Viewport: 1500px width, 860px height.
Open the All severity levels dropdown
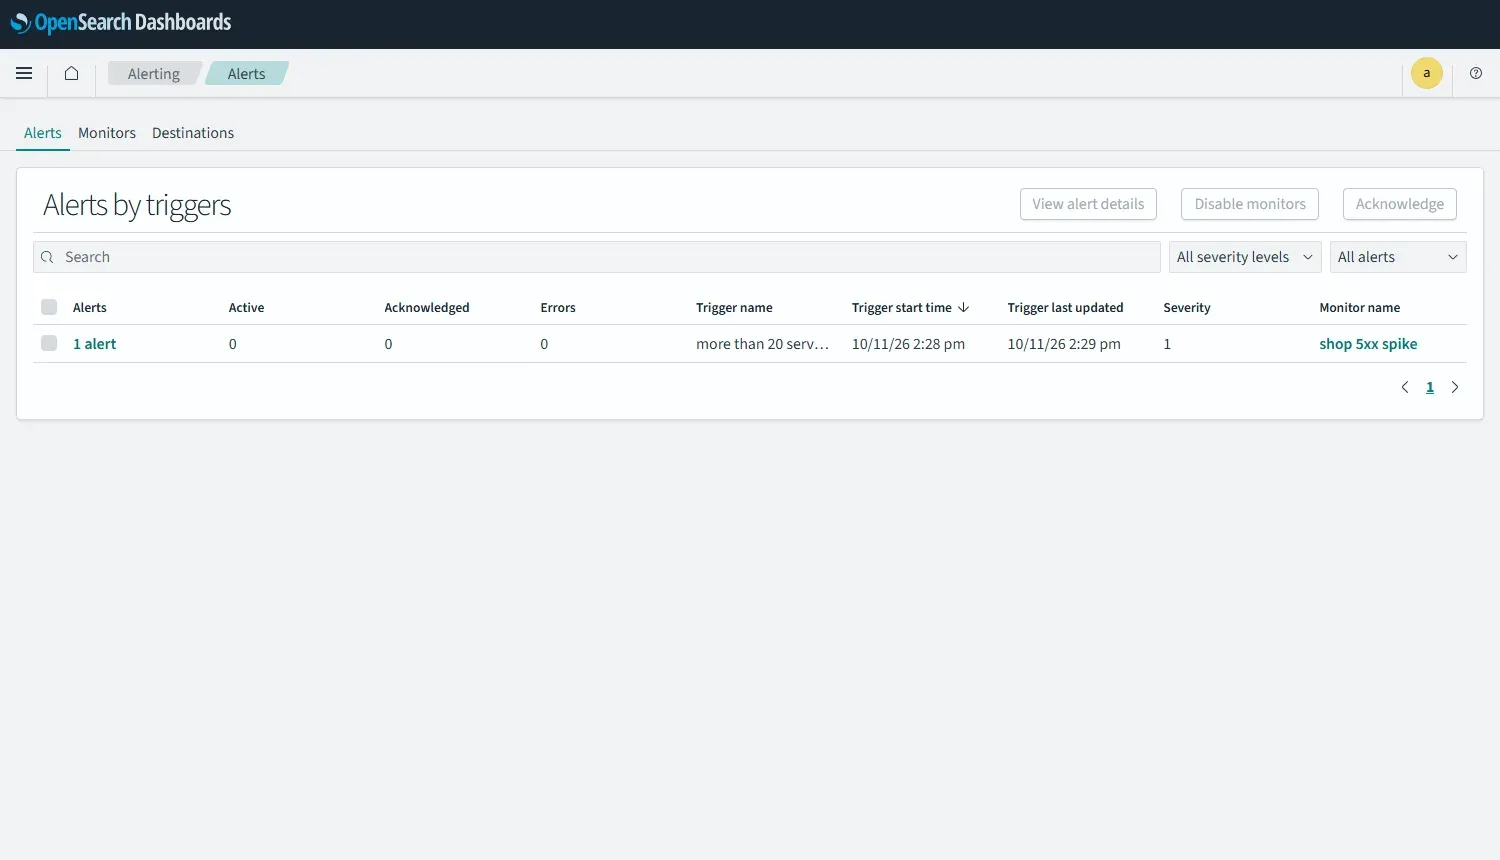click(x=1245, y=257)
